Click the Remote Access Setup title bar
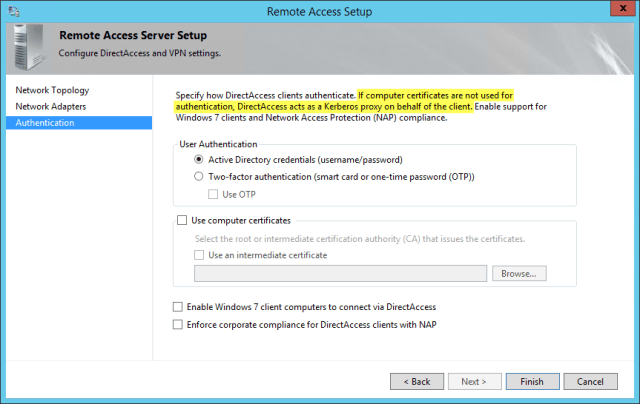Image resolution: width=640 pixels, height=404 pixels. tap(320, 11)
